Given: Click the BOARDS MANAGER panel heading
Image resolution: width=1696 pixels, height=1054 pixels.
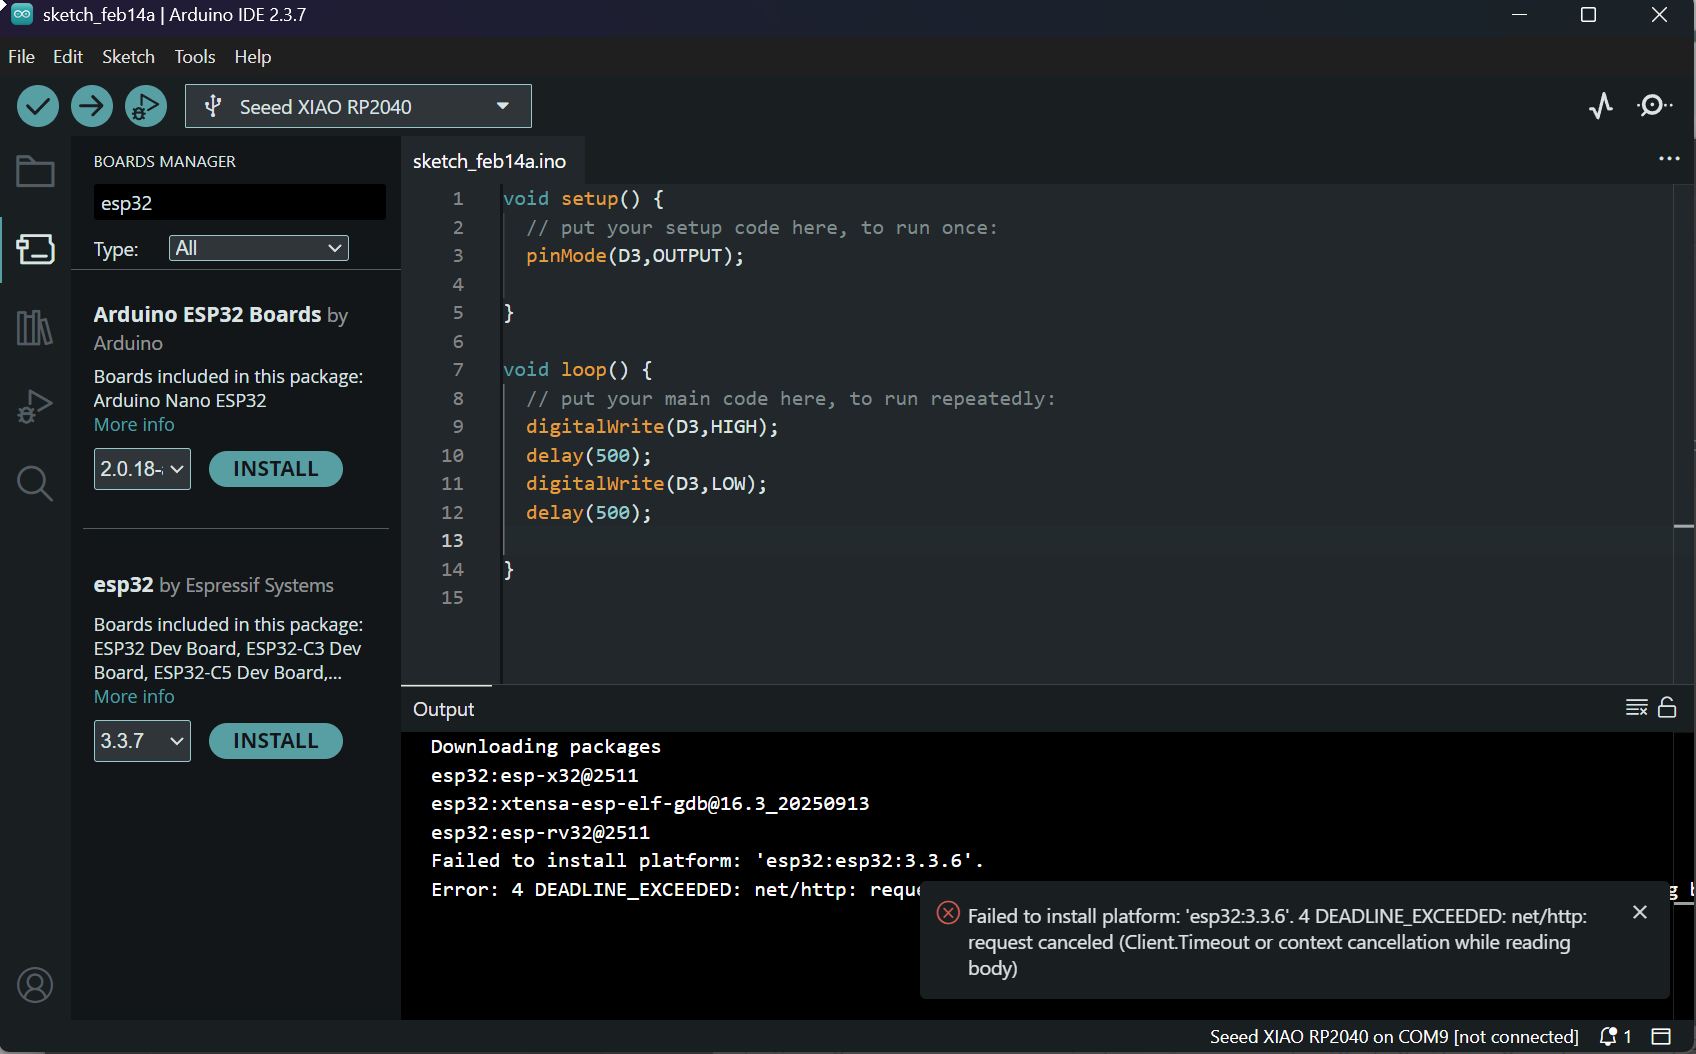Looking at the screenshot, I should [x=165, y=161].
